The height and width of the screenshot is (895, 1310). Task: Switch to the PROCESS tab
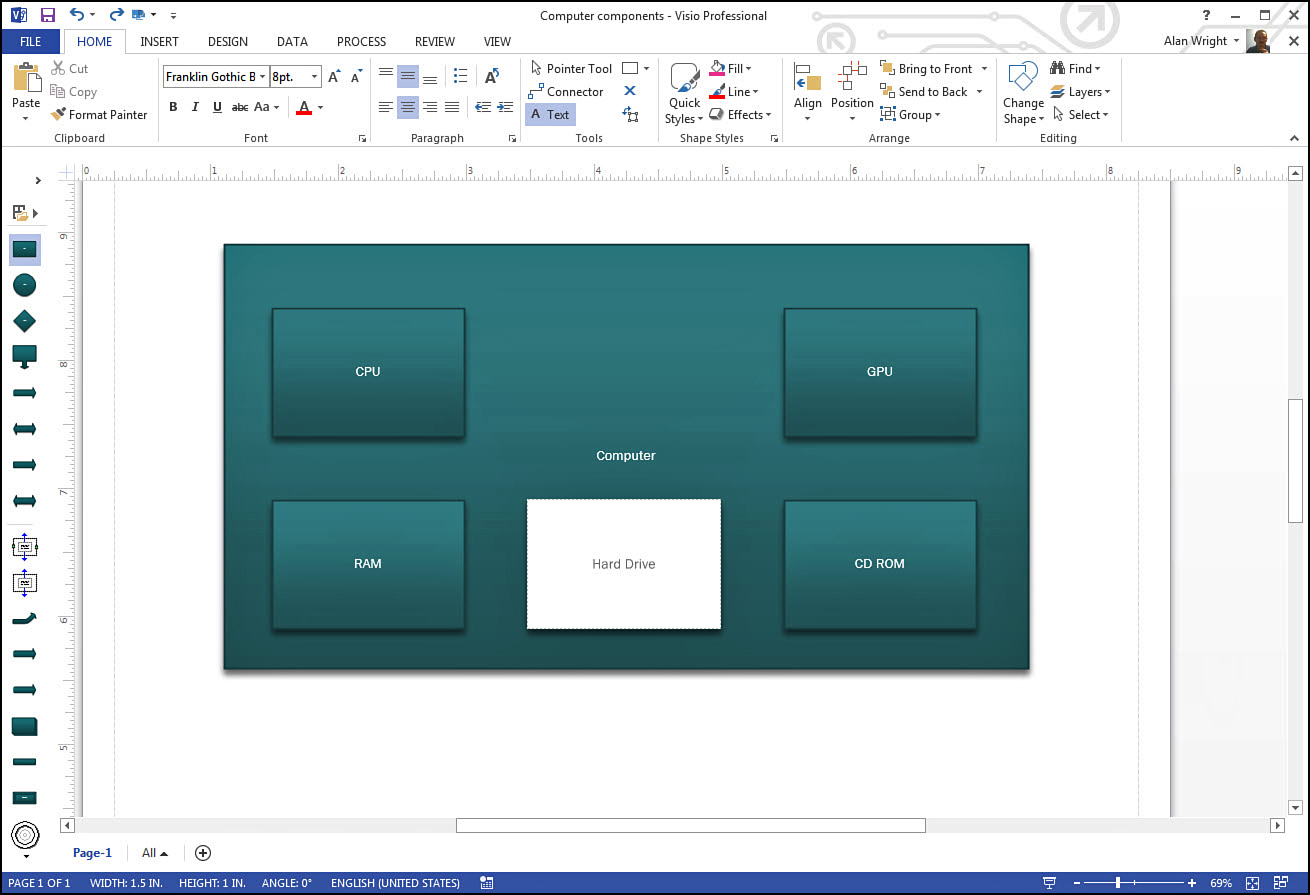[361, 42]
